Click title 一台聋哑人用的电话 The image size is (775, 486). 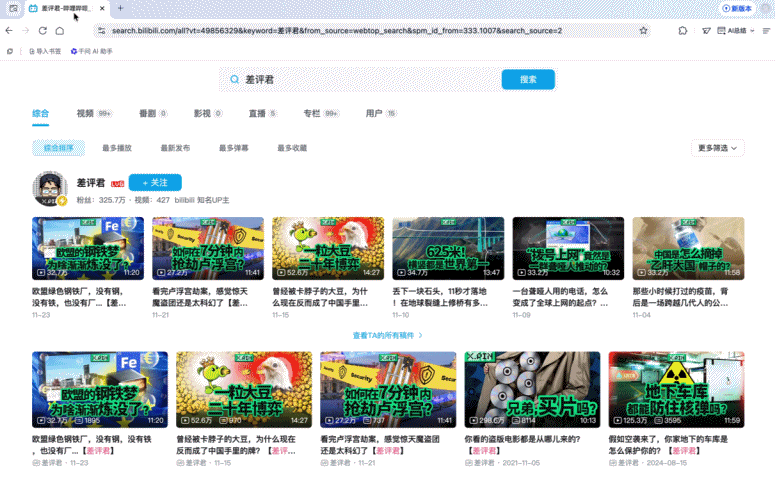click(x=560, y=297)
